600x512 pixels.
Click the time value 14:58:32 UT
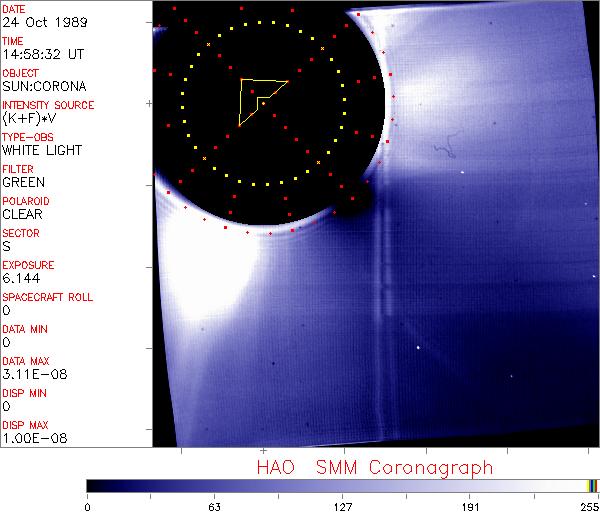41,55
